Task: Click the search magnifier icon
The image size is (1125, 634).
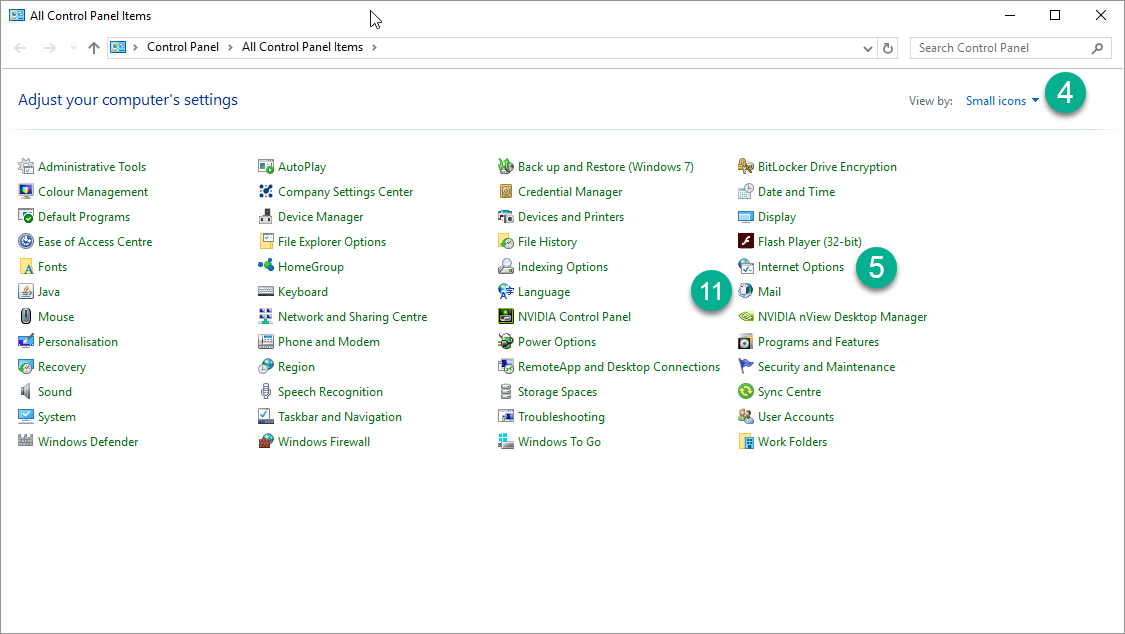Action: [x=1097, y=48]
